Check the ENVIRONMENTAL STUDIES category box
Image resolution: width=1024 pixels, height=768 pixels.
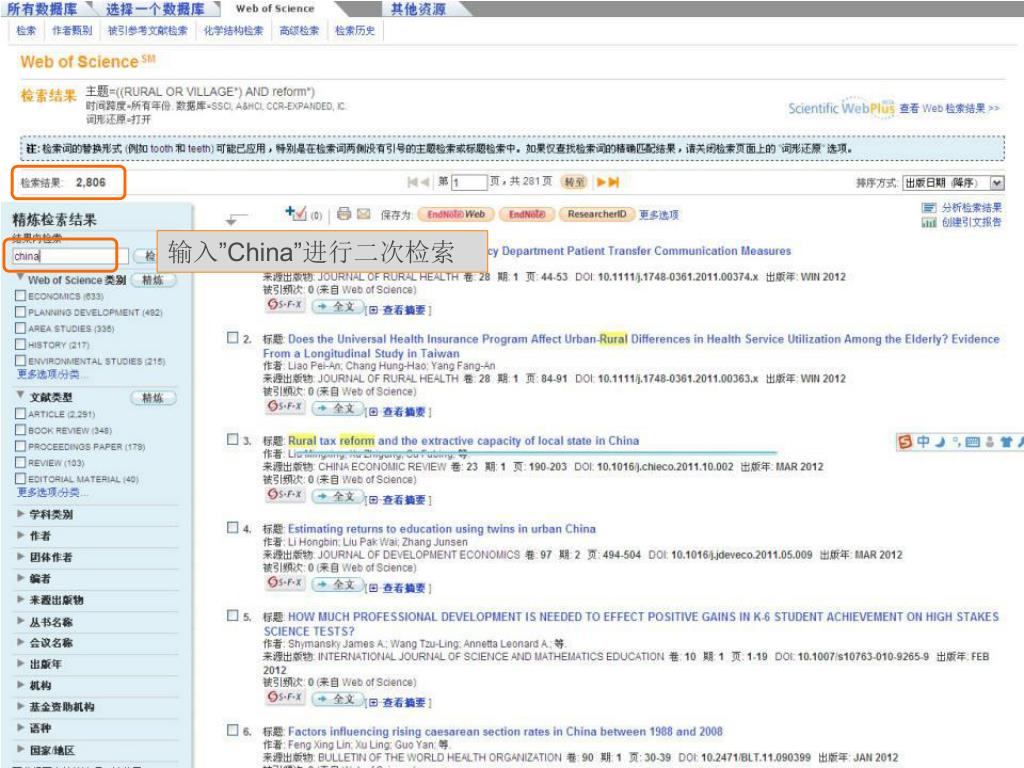(x=20, y=361)
